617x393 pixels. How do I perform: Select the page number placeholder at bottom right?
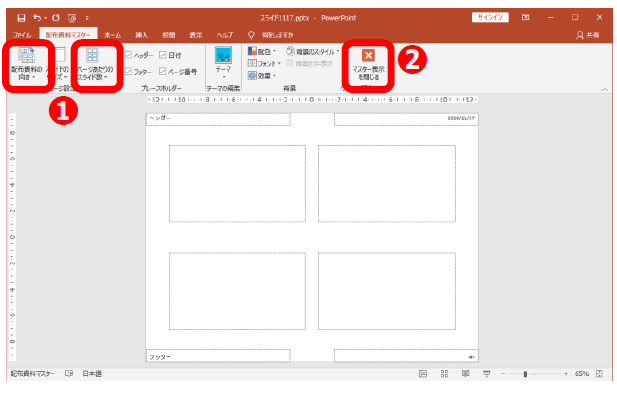click(406, 356)
